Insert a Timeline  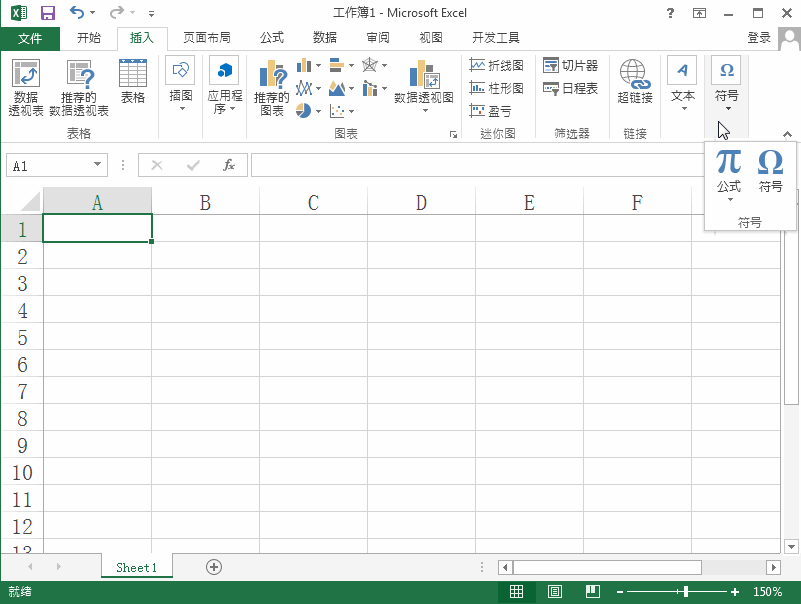[575, 87]
